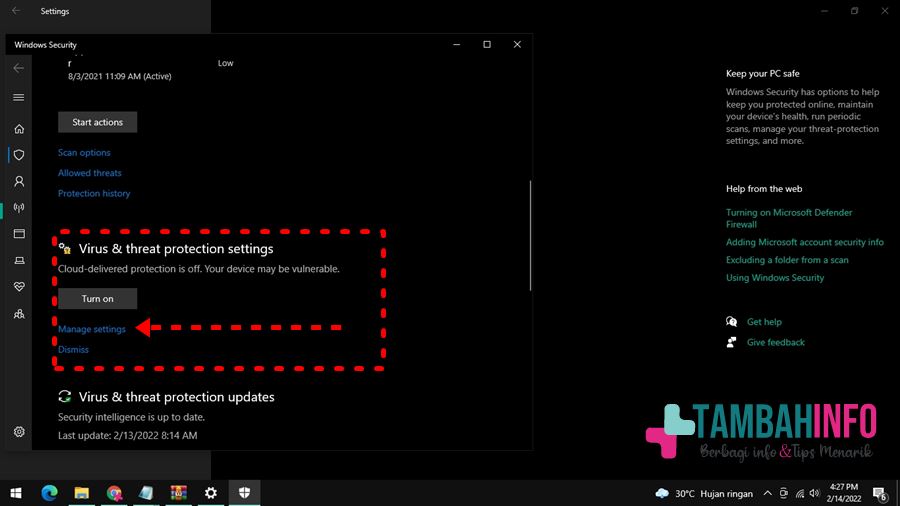The image size is (900, 506).
Task: Click the Give feedback link
Action: click(775, 342)
